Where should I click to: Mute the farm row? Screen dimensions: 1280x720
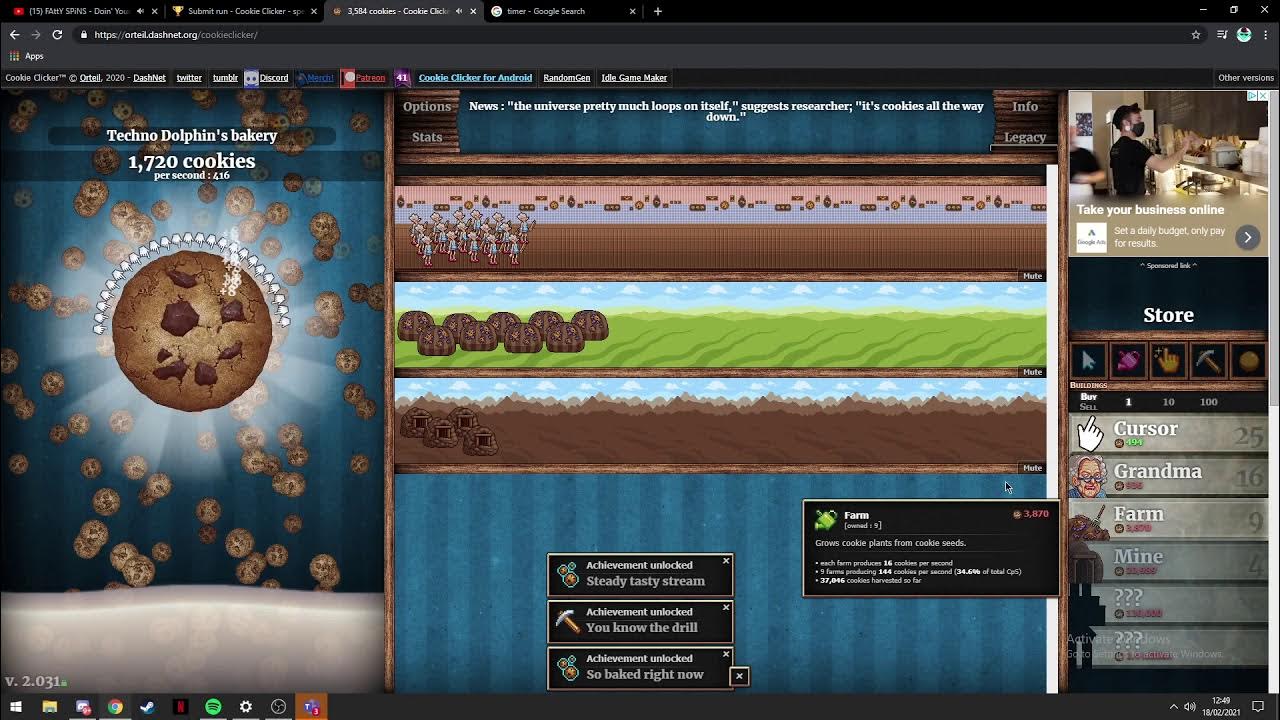tap(1032, 372)
